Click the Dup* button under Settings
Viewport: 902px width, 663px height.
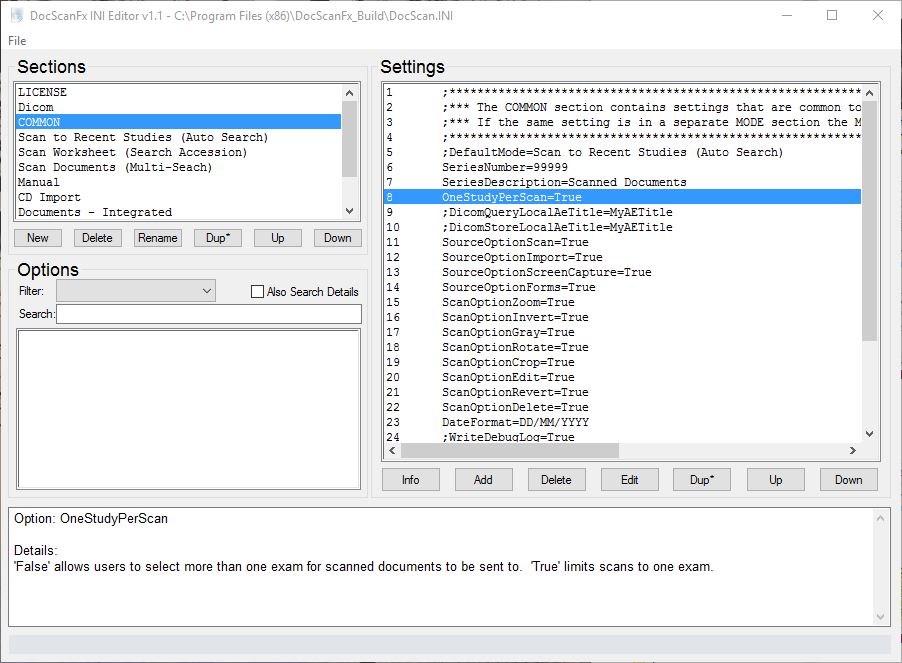point(702,480)
